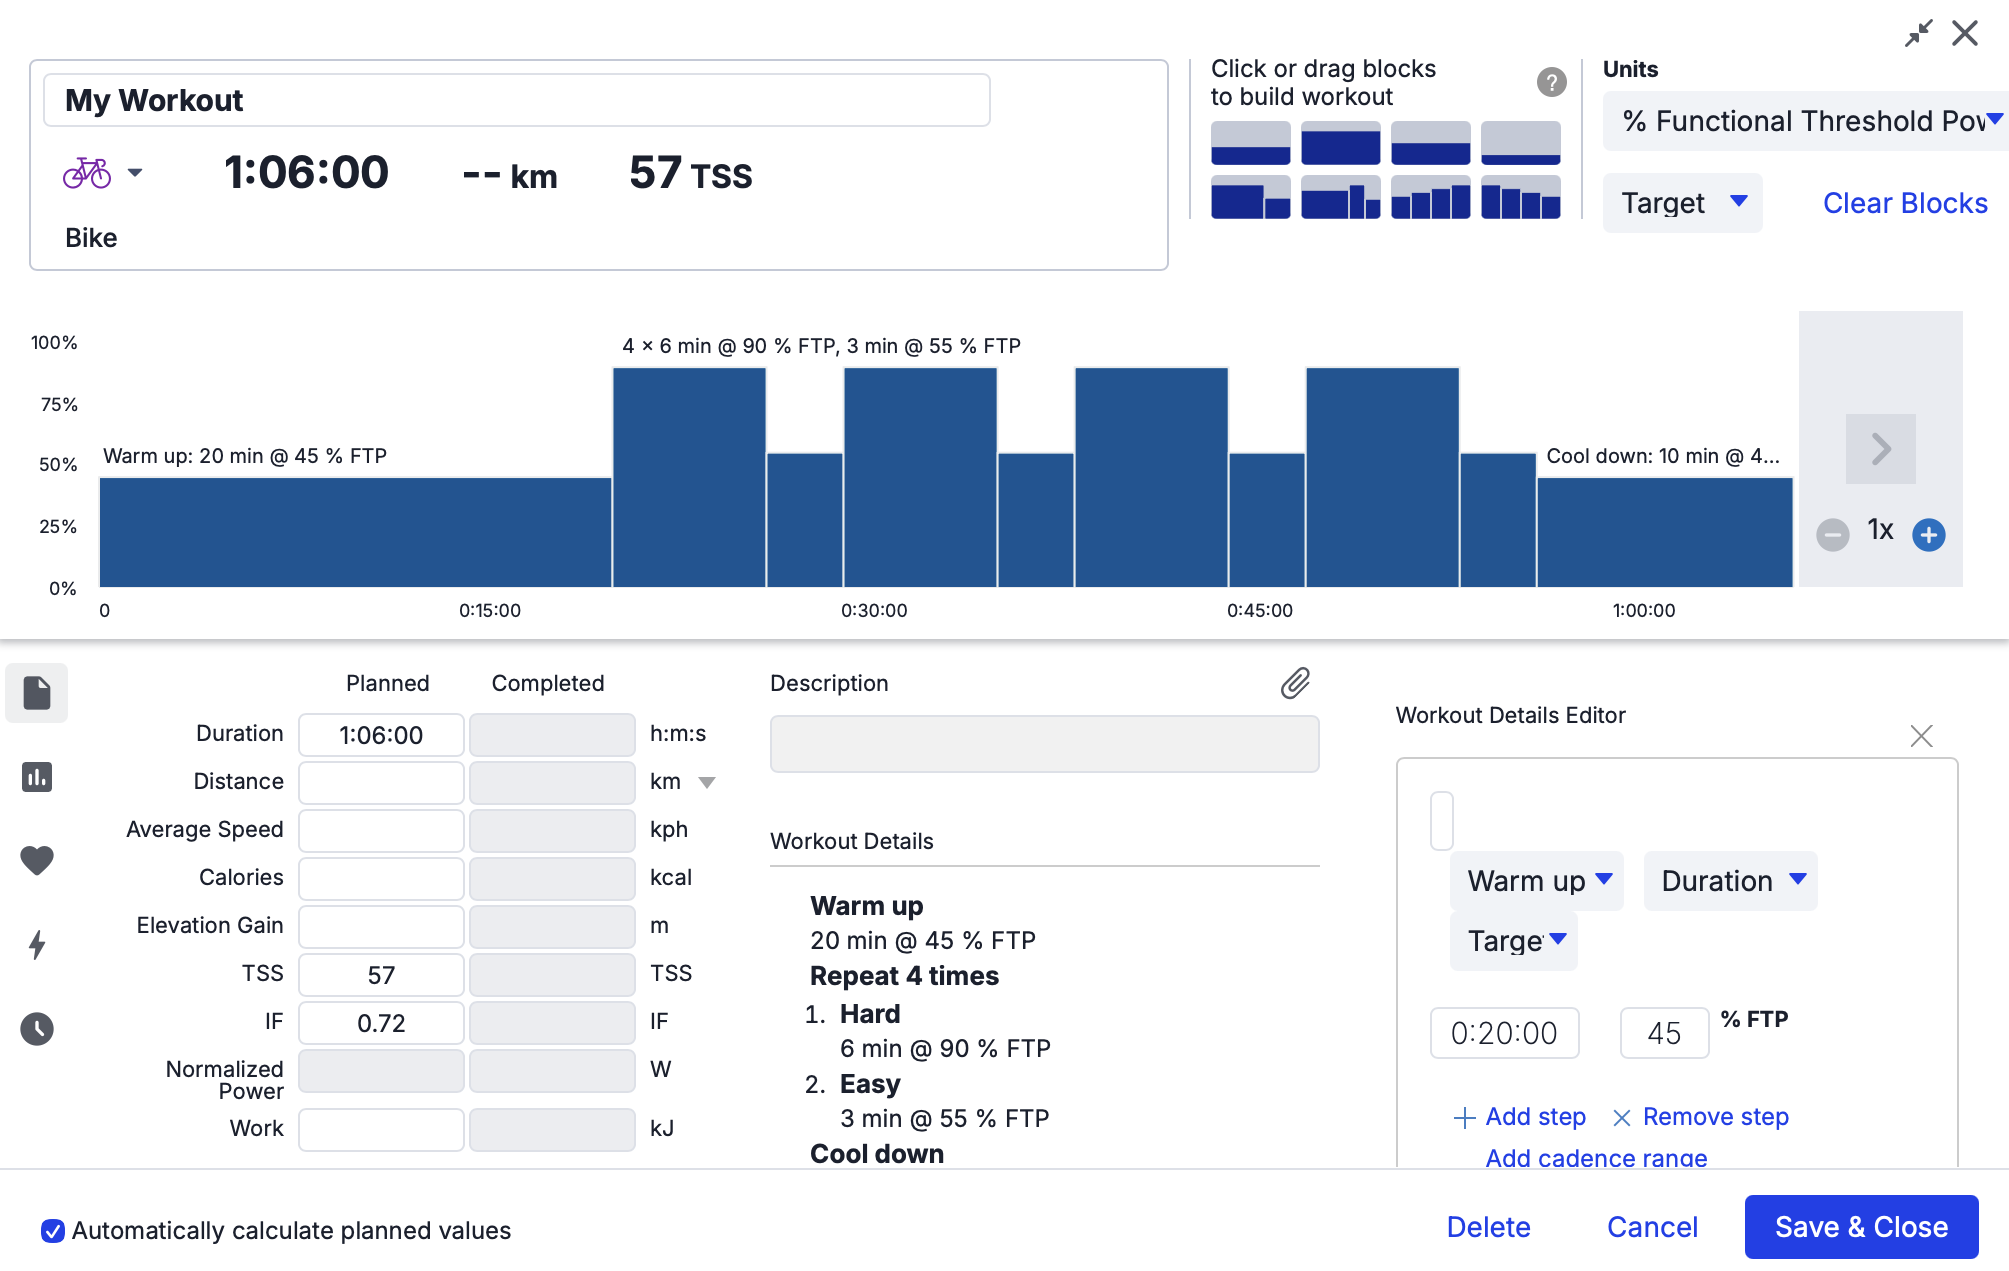This screenshot has height=1271, width=2009.
Task: Open the Warm up step type dropdown
Action: [1537, 881]
